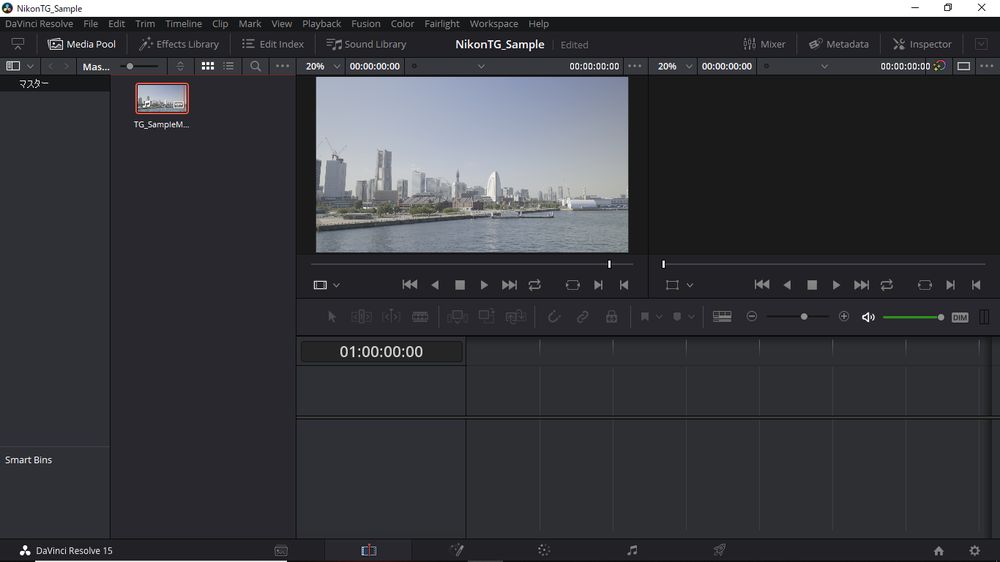Open flag color dropdown arrow

click(x=659, y=317)
